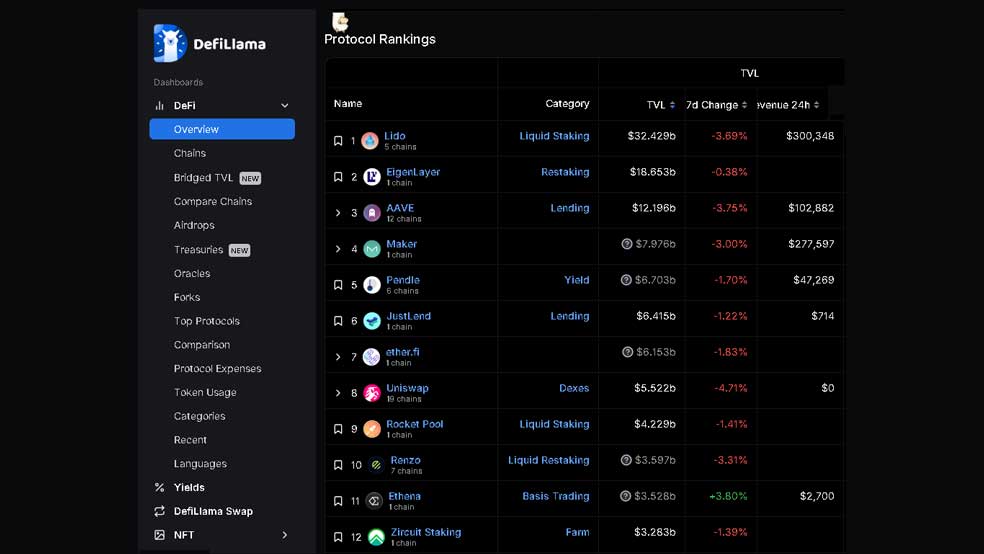The width and height of the screenshot is (984, 554).
Task: Click the ether.fi protocol logo
Action: coord(372,357)
